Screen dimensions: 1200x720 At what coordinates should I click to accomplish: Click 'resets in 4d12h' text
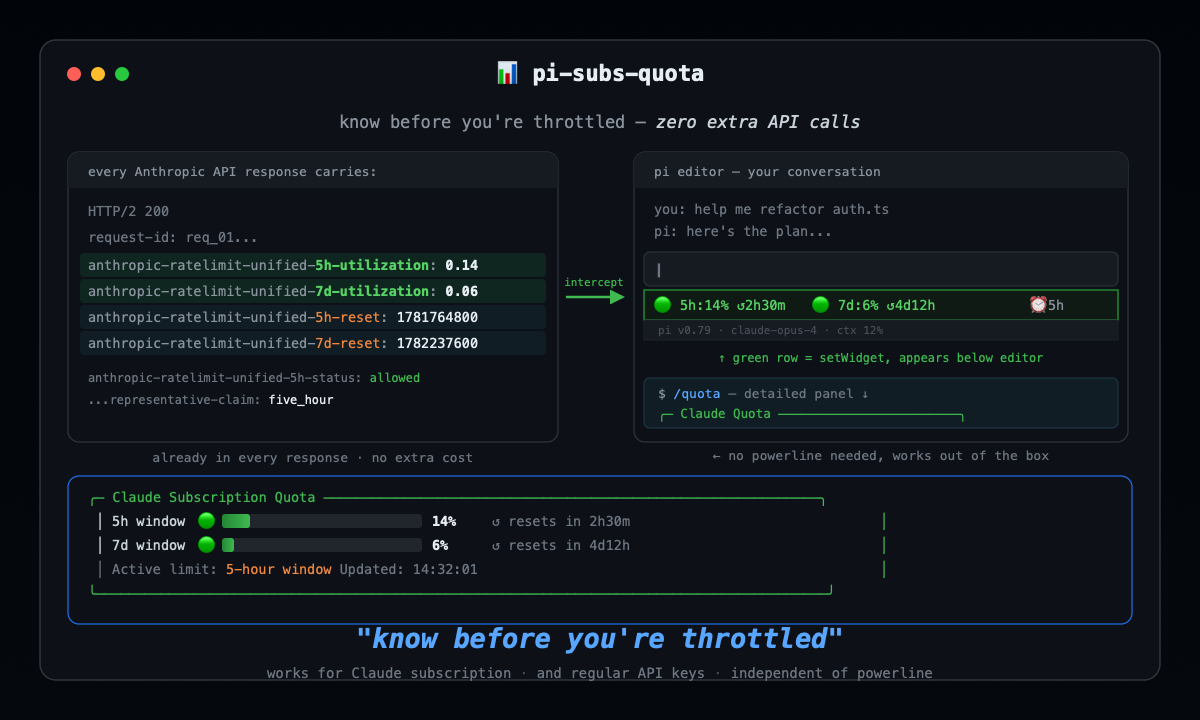(x=569, y=545)
